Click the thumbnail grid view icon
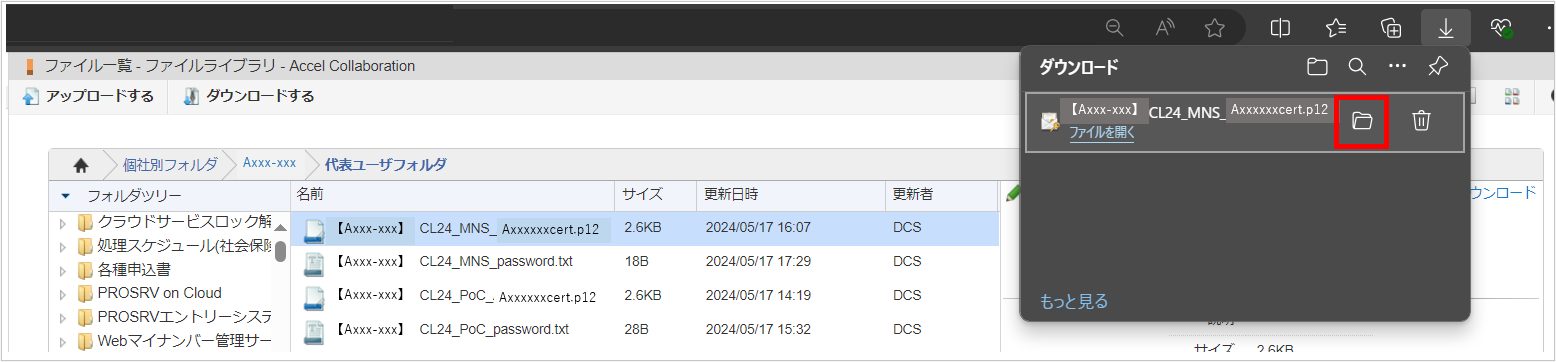The width and height of the screenshot is (1556, 362). [1511, 96]
